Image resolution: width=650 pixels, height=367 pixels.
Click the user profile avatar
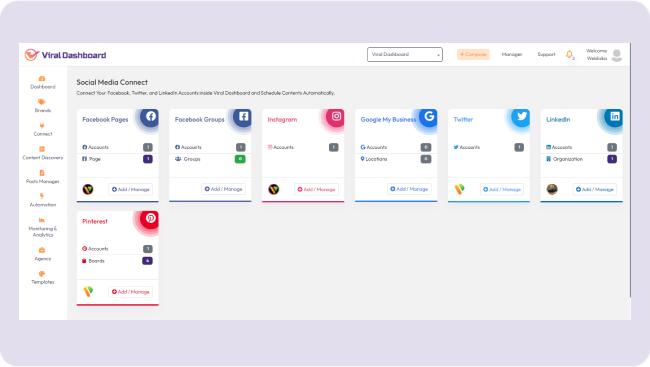[617, 55]
